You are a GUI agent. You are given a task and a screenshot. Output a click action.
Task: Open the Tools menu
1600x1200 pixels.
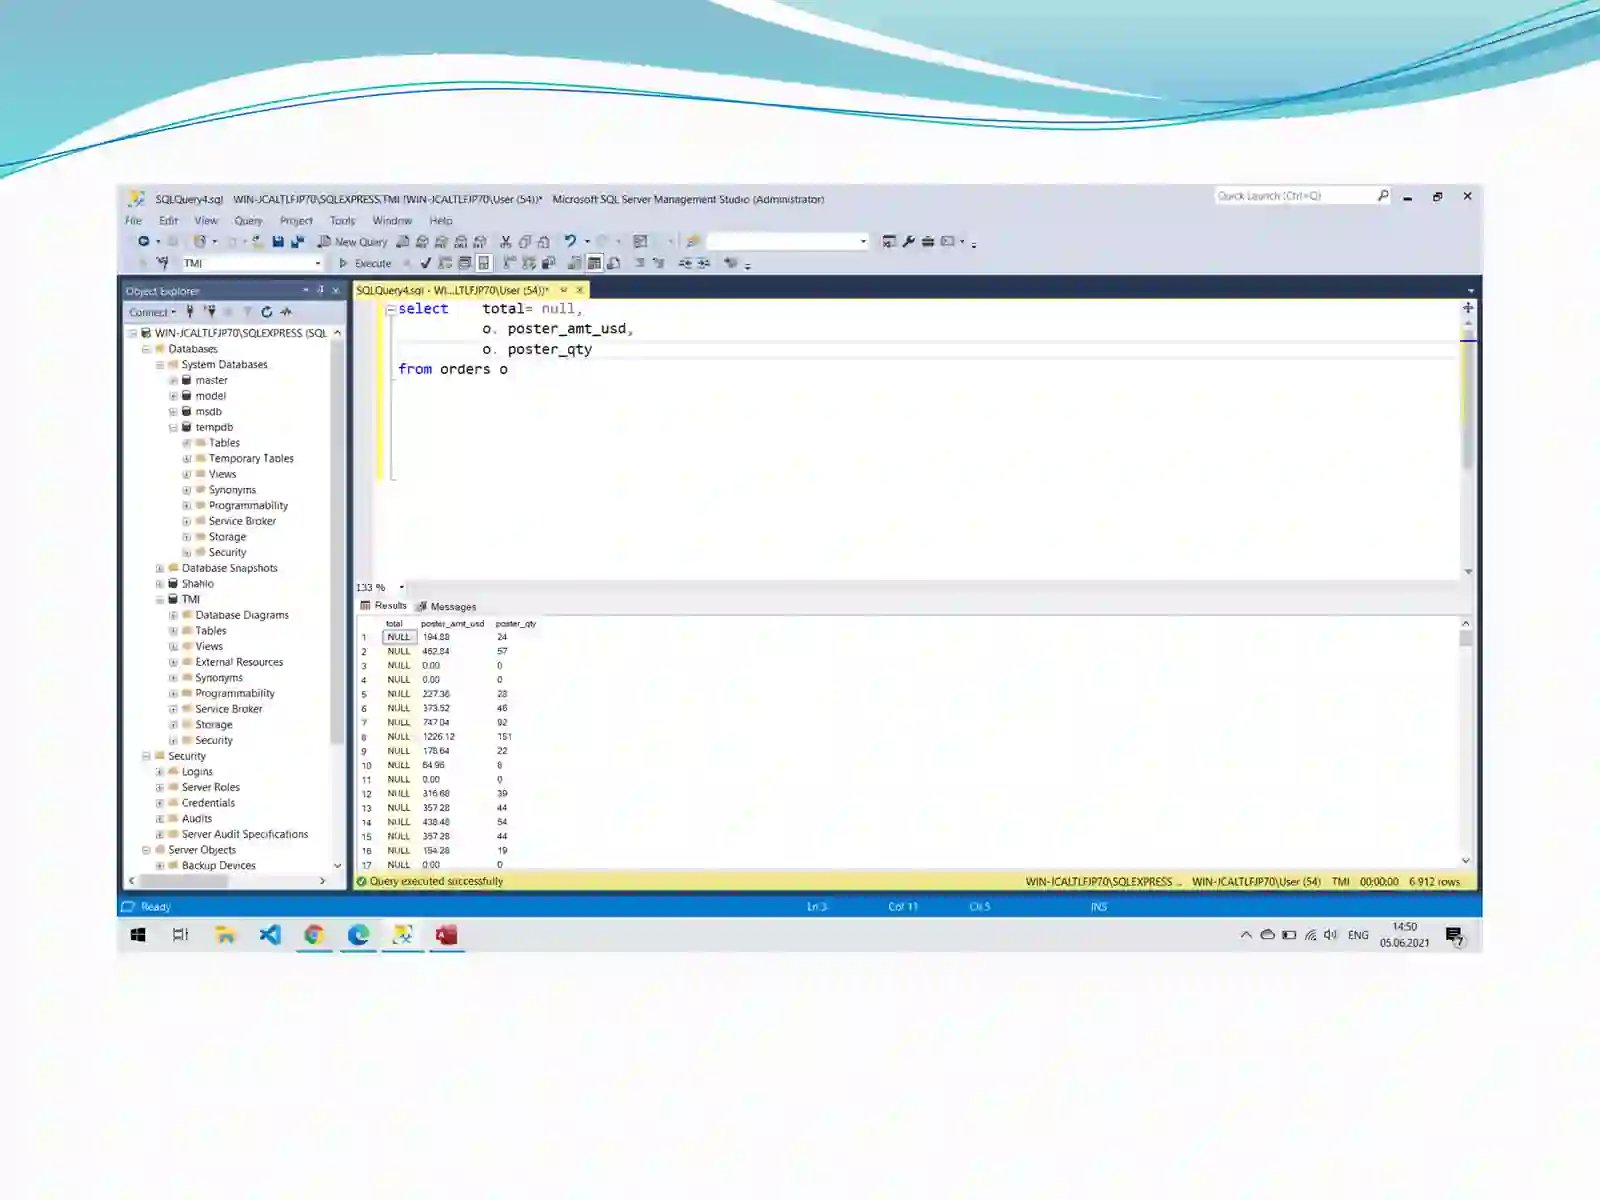pyautogui.click(x=342, y=221)
